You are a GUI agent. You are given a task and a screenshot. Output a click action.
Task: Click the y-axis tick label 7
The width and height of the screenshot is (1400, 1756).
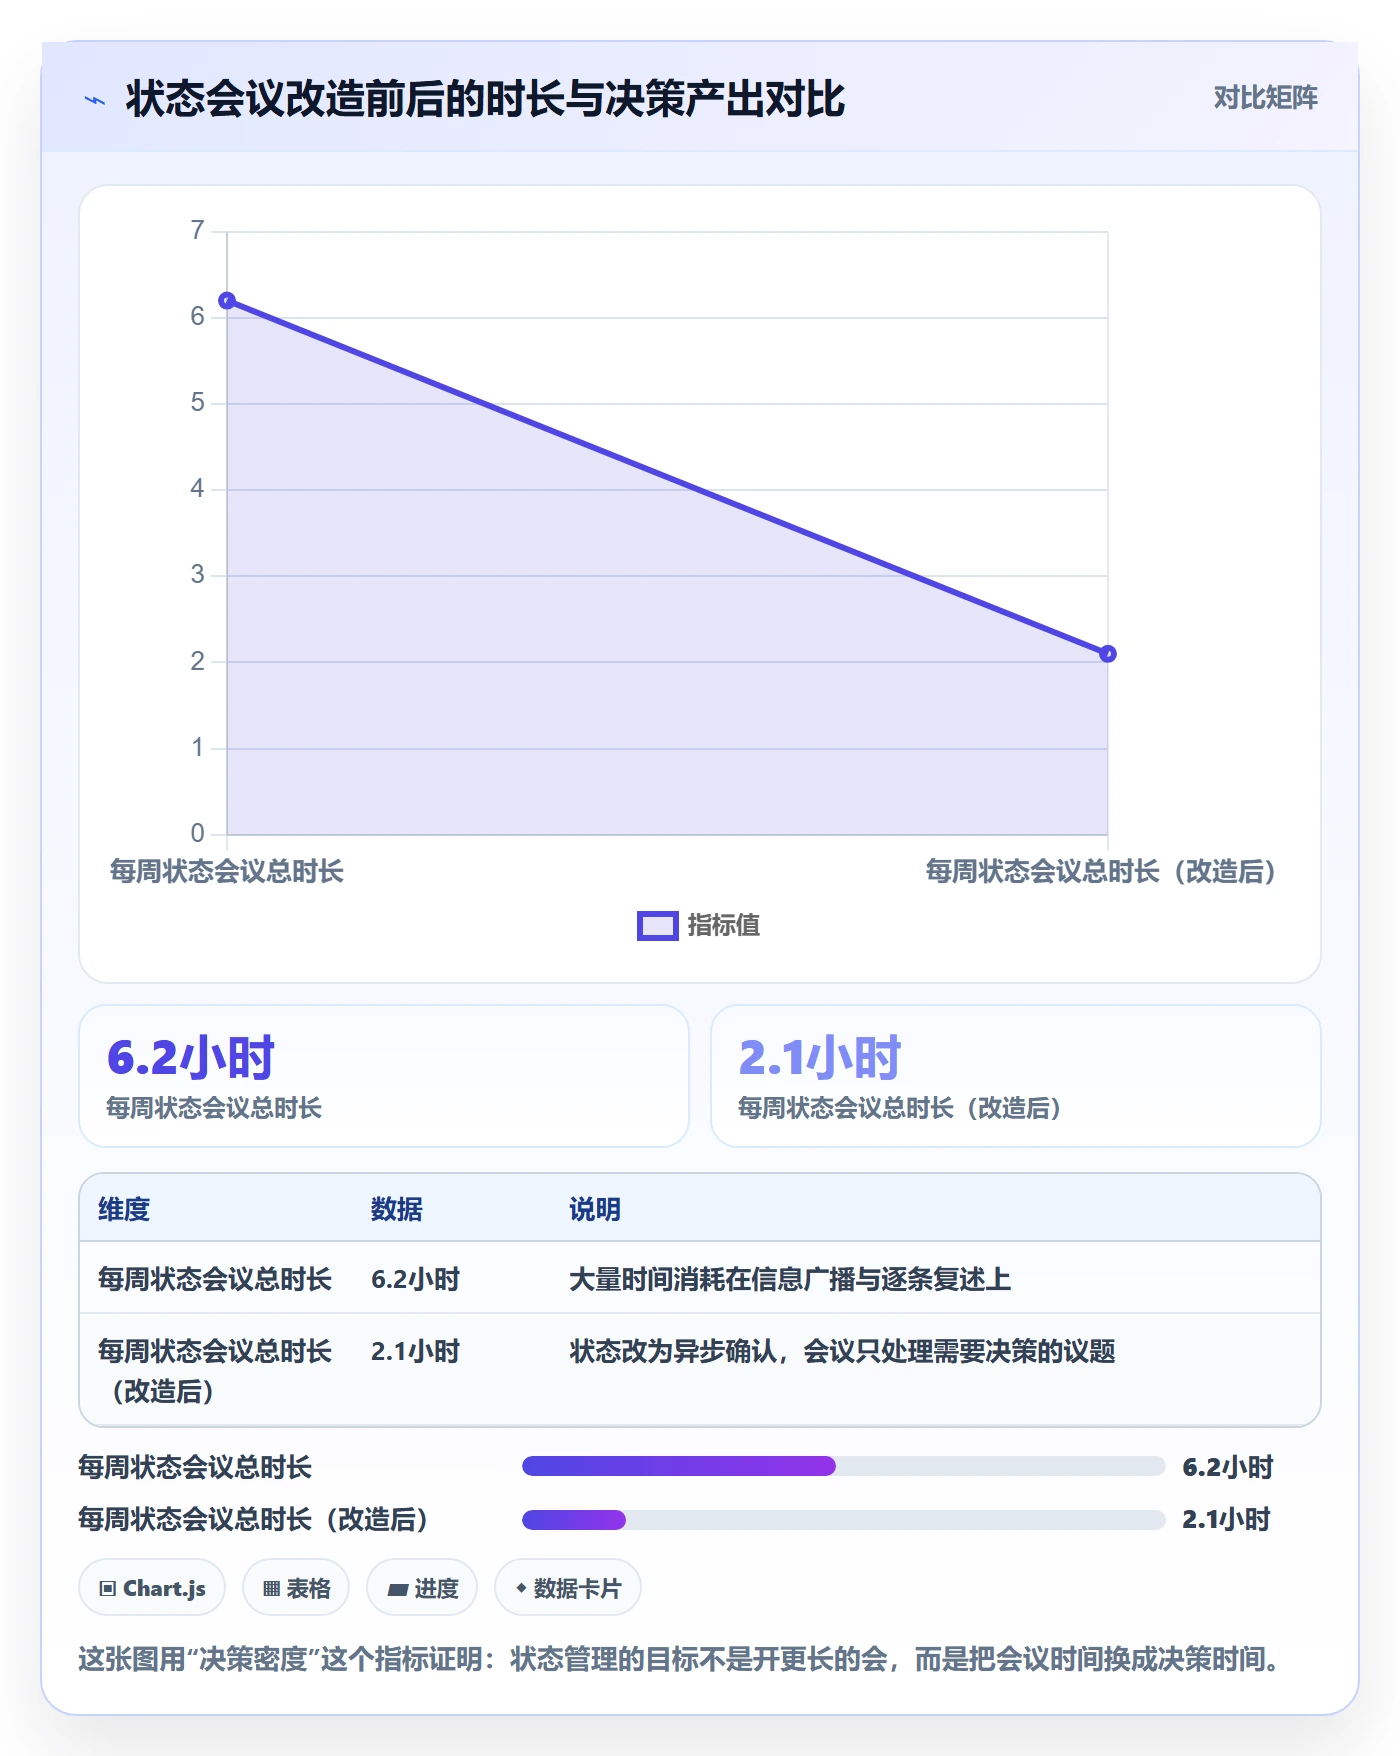click(197, 231)
